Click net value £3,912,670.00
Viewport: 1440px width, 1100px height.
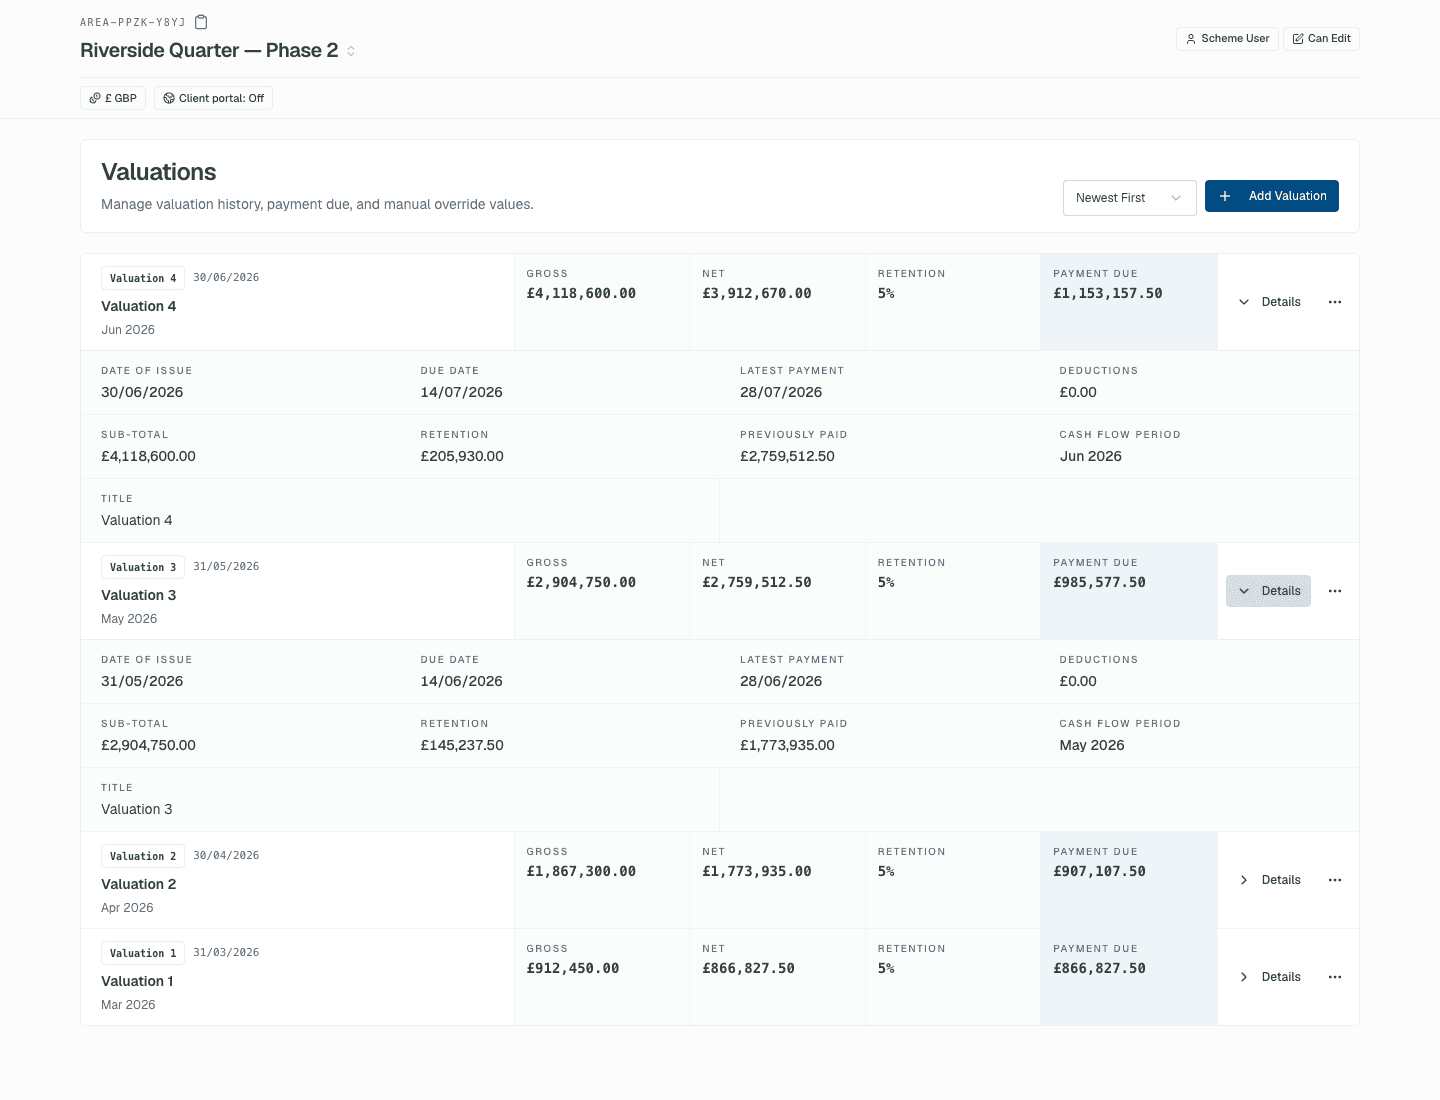[757, 293]
